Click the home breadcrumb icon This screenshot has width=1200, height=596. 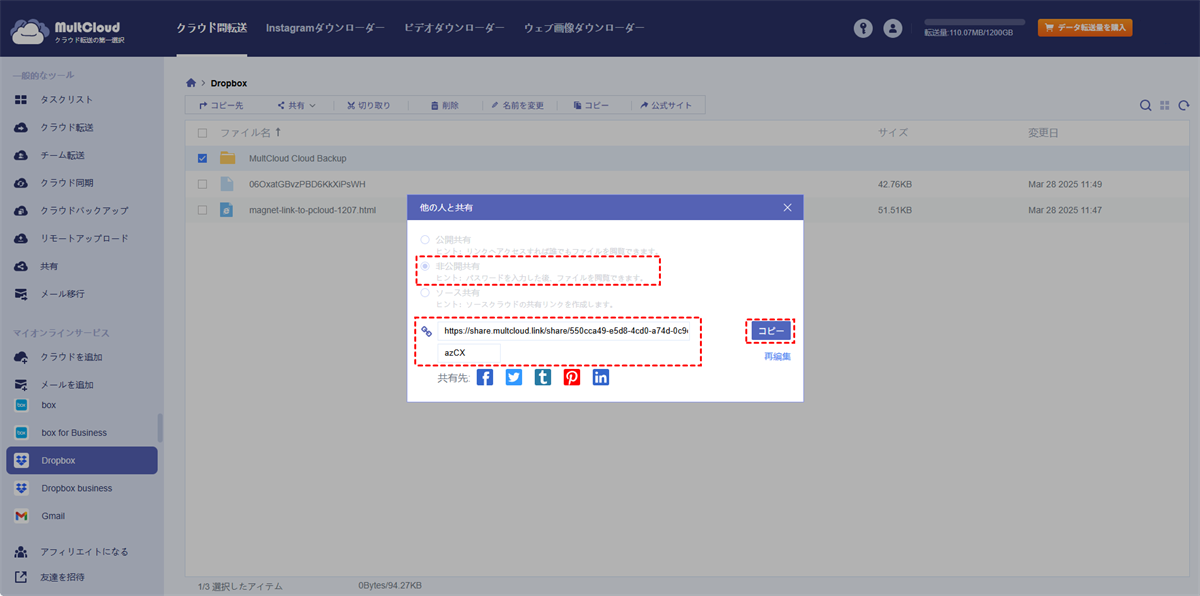[x=192, y=82]
